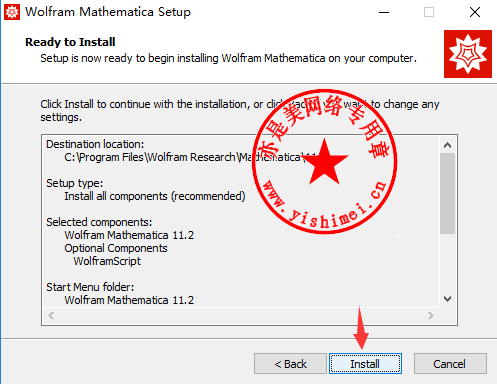Click the horizontal scroll left arrow

coord(51,315)
